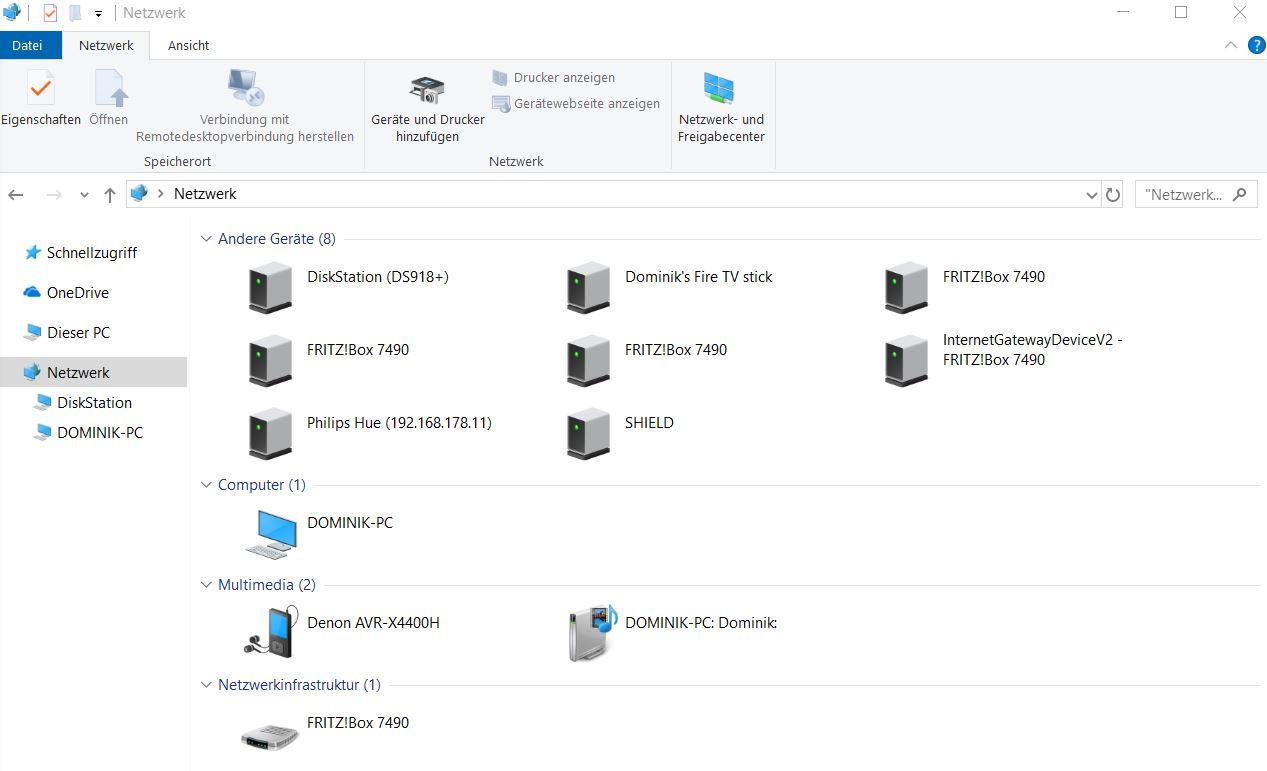Collapse the ribbon with the chevron
Image resolution: width=1267 pixels, height=771 pixels.
[x=1231, y=45]
